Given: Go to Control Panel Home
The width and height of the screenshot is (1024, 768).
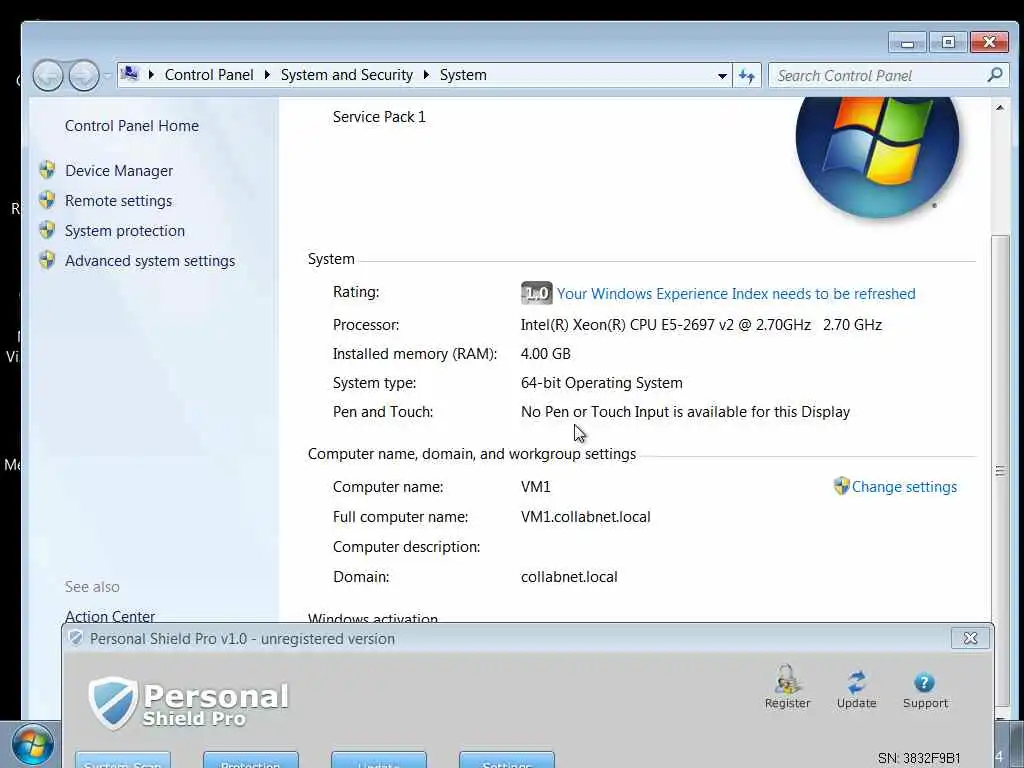Looking at the screenshot, I should coord(131,125).
